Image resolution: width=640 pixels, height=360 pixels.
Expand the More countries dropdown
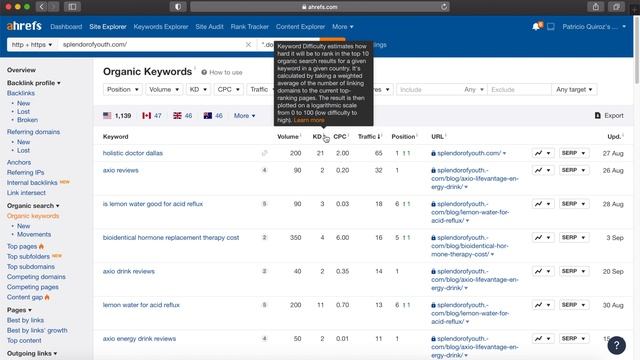244,116
